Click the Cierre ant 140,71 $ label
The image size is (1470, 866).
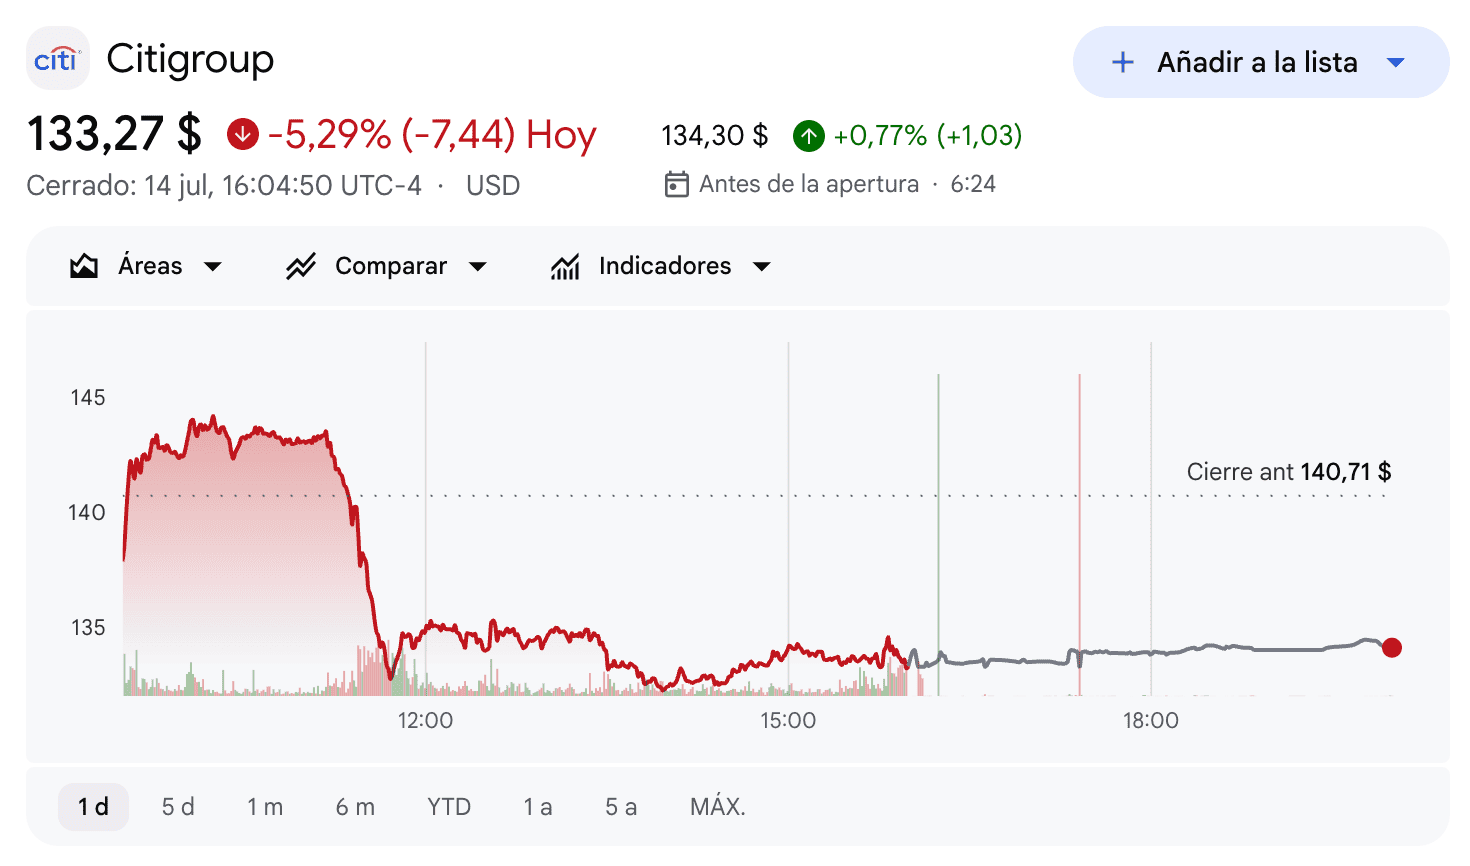[1289, 472]
